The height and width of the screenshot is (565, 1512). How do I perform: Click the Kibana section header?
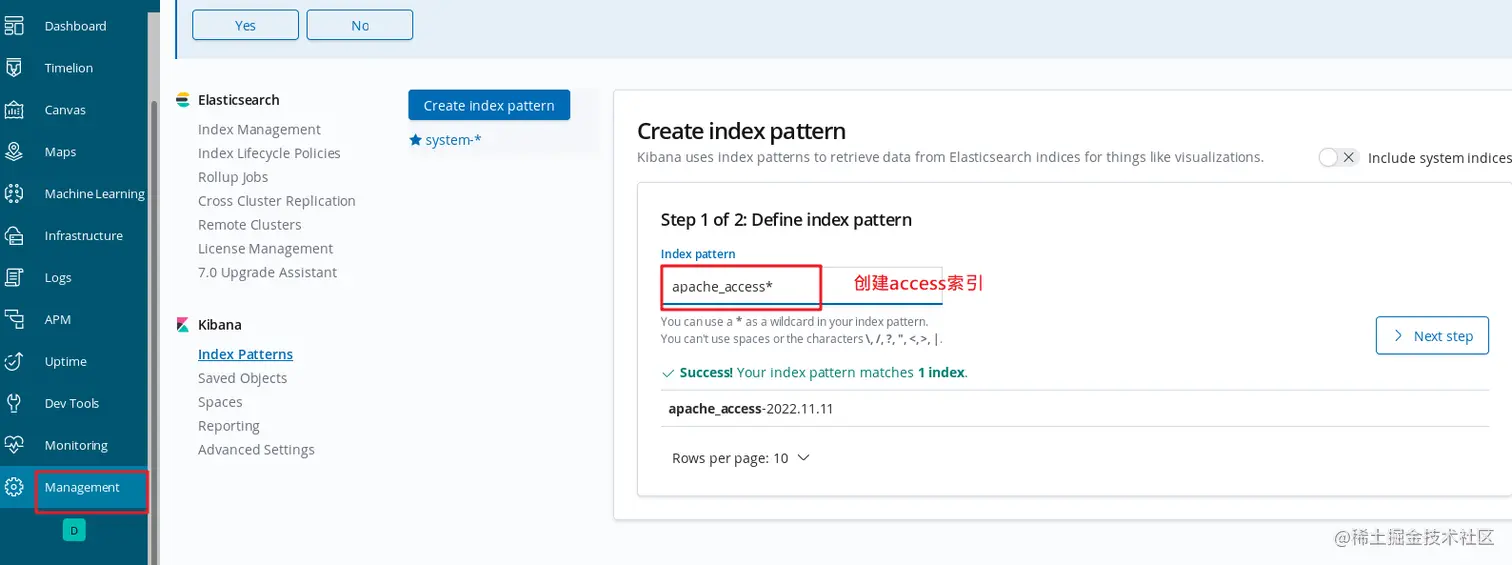click(x=219, y=325)
